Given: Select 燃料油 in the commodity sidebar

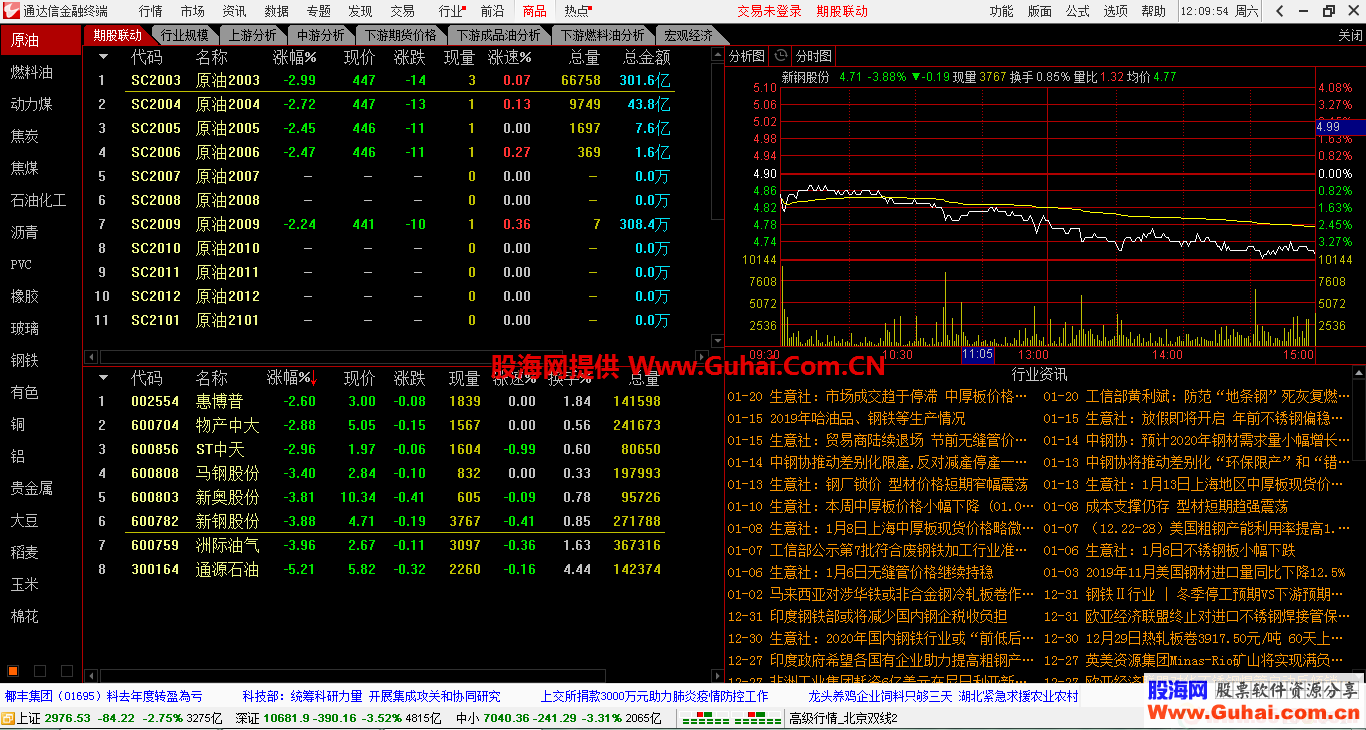Looking at the screenshot, I should point(32,72).
